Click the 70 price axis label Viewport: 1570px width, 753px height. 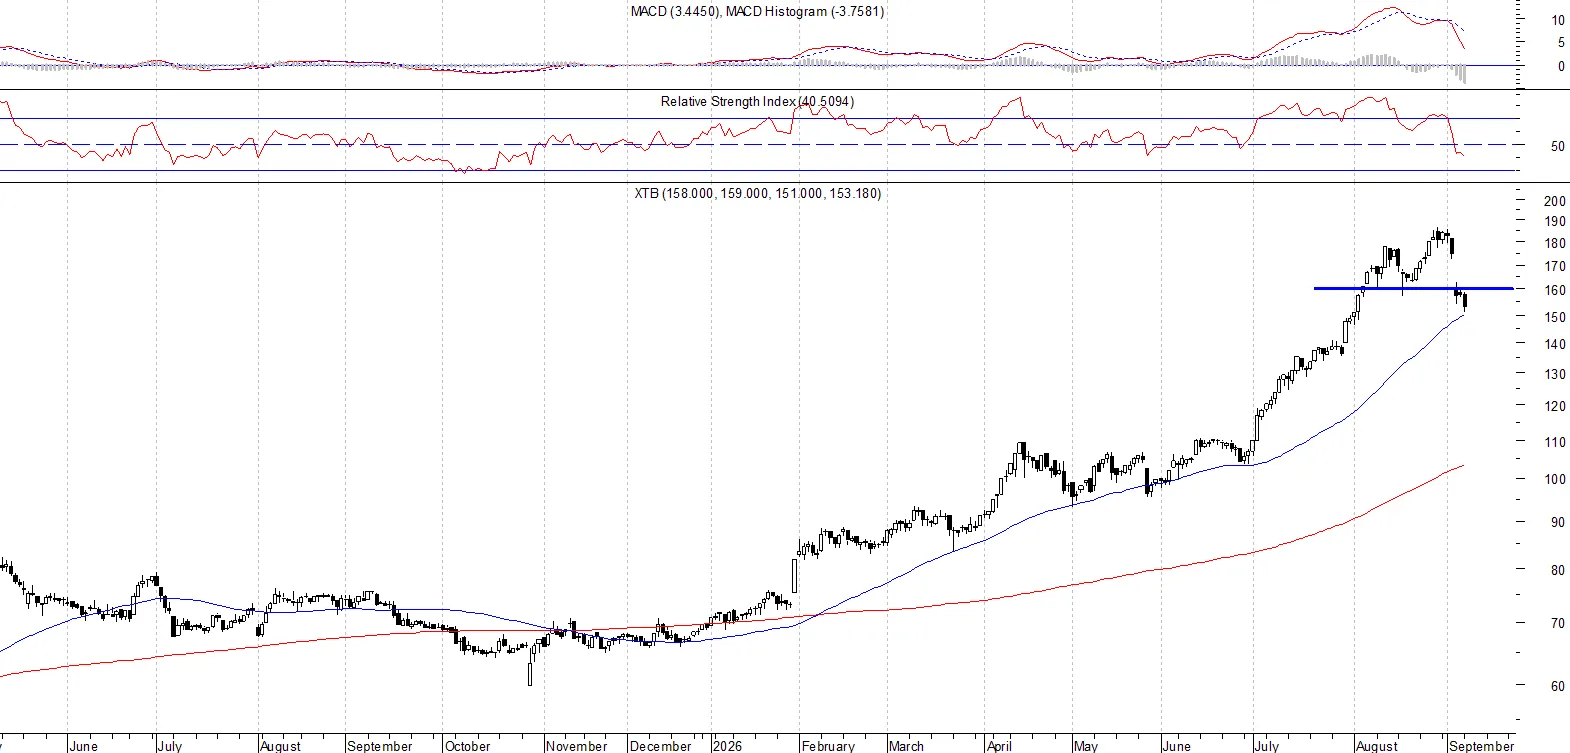(1558, 623)
